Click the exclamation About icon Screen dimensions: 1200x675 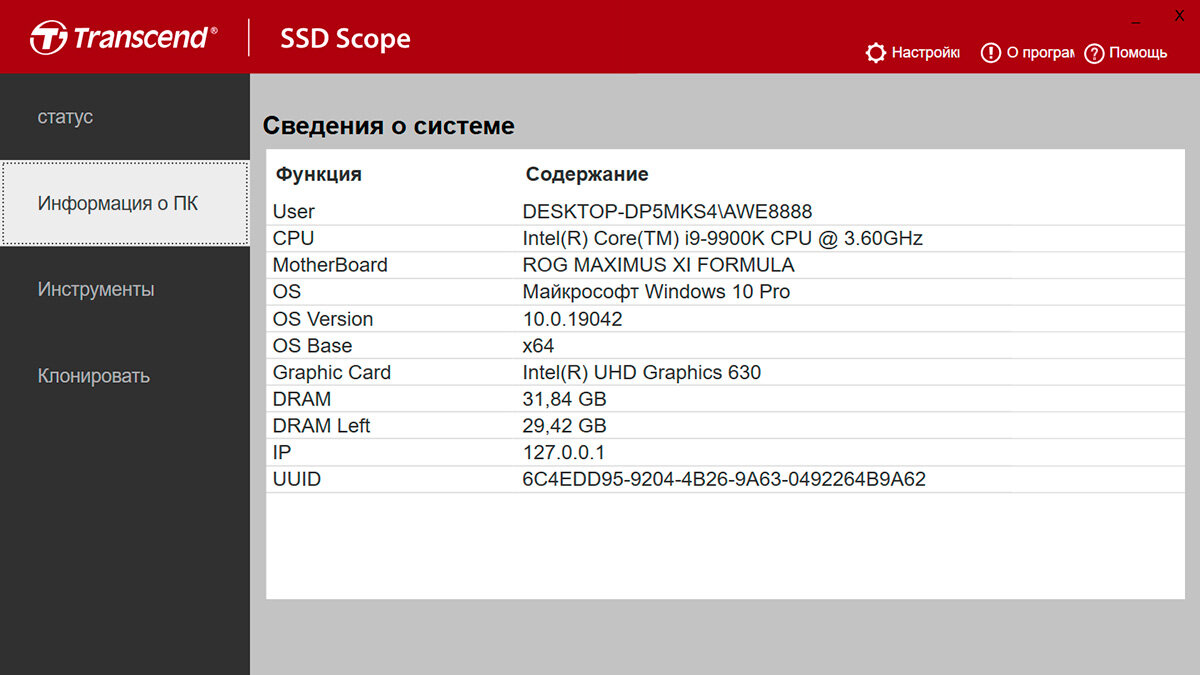click(x=991, y=53)
